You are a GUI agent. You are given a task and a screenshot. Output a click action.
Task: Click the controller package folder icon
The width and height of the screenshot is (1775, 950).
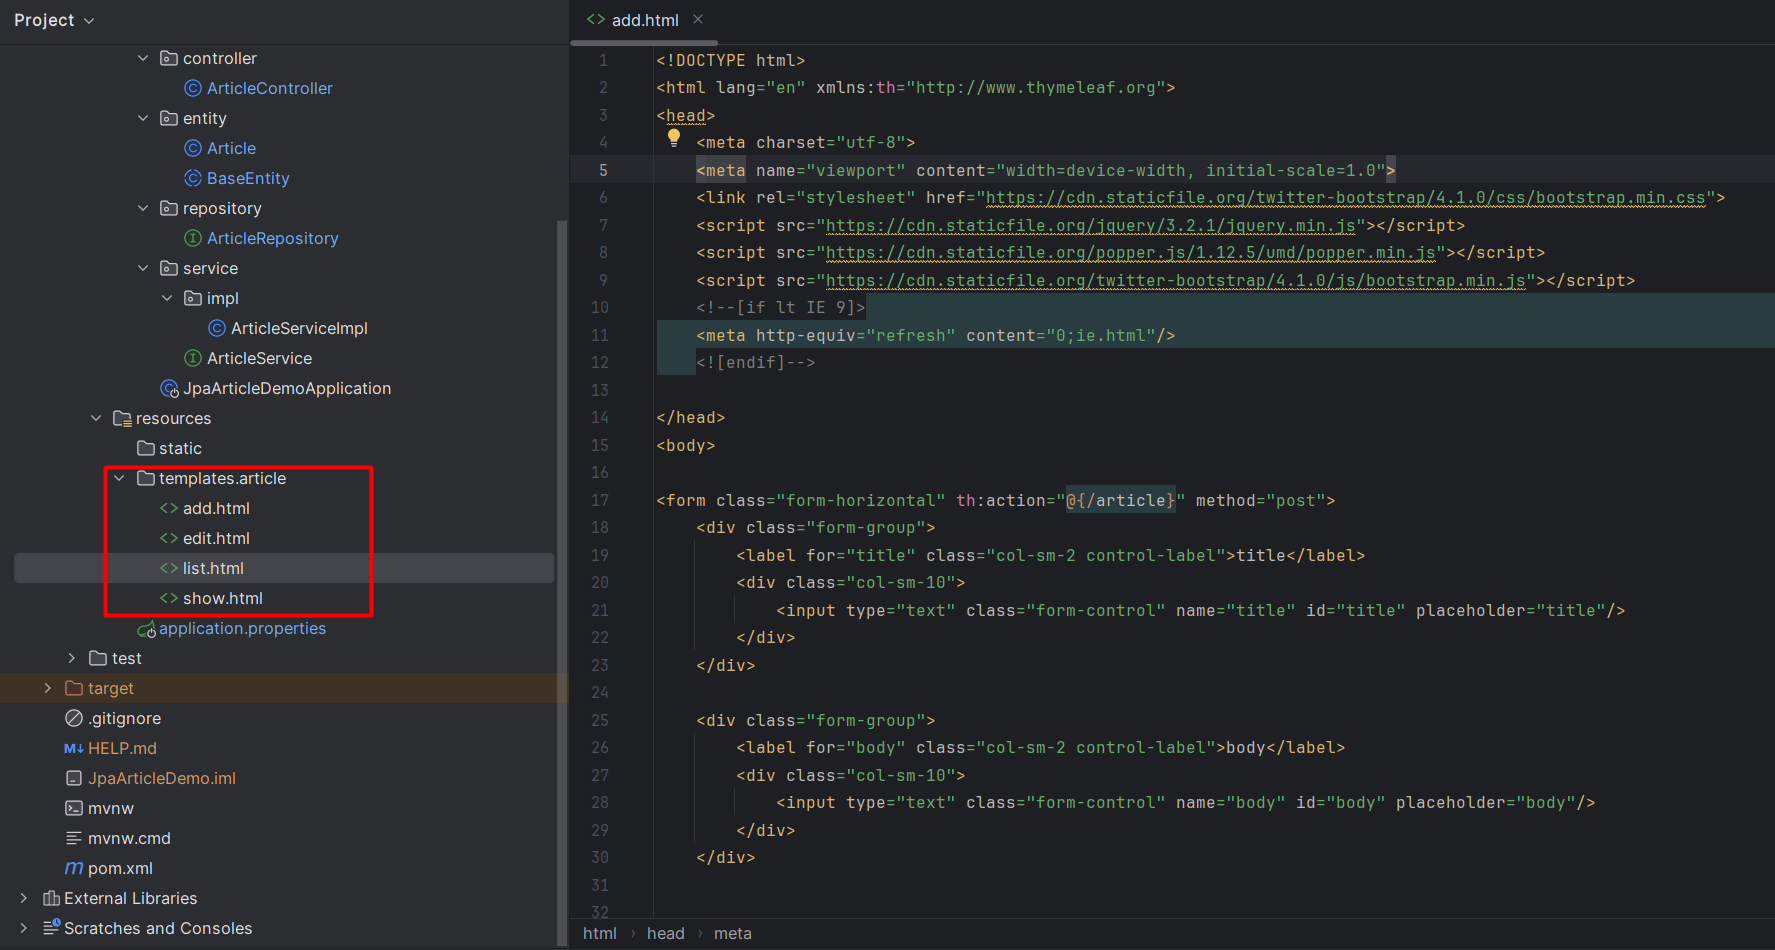pyautogui.click(x=169, y=58)
